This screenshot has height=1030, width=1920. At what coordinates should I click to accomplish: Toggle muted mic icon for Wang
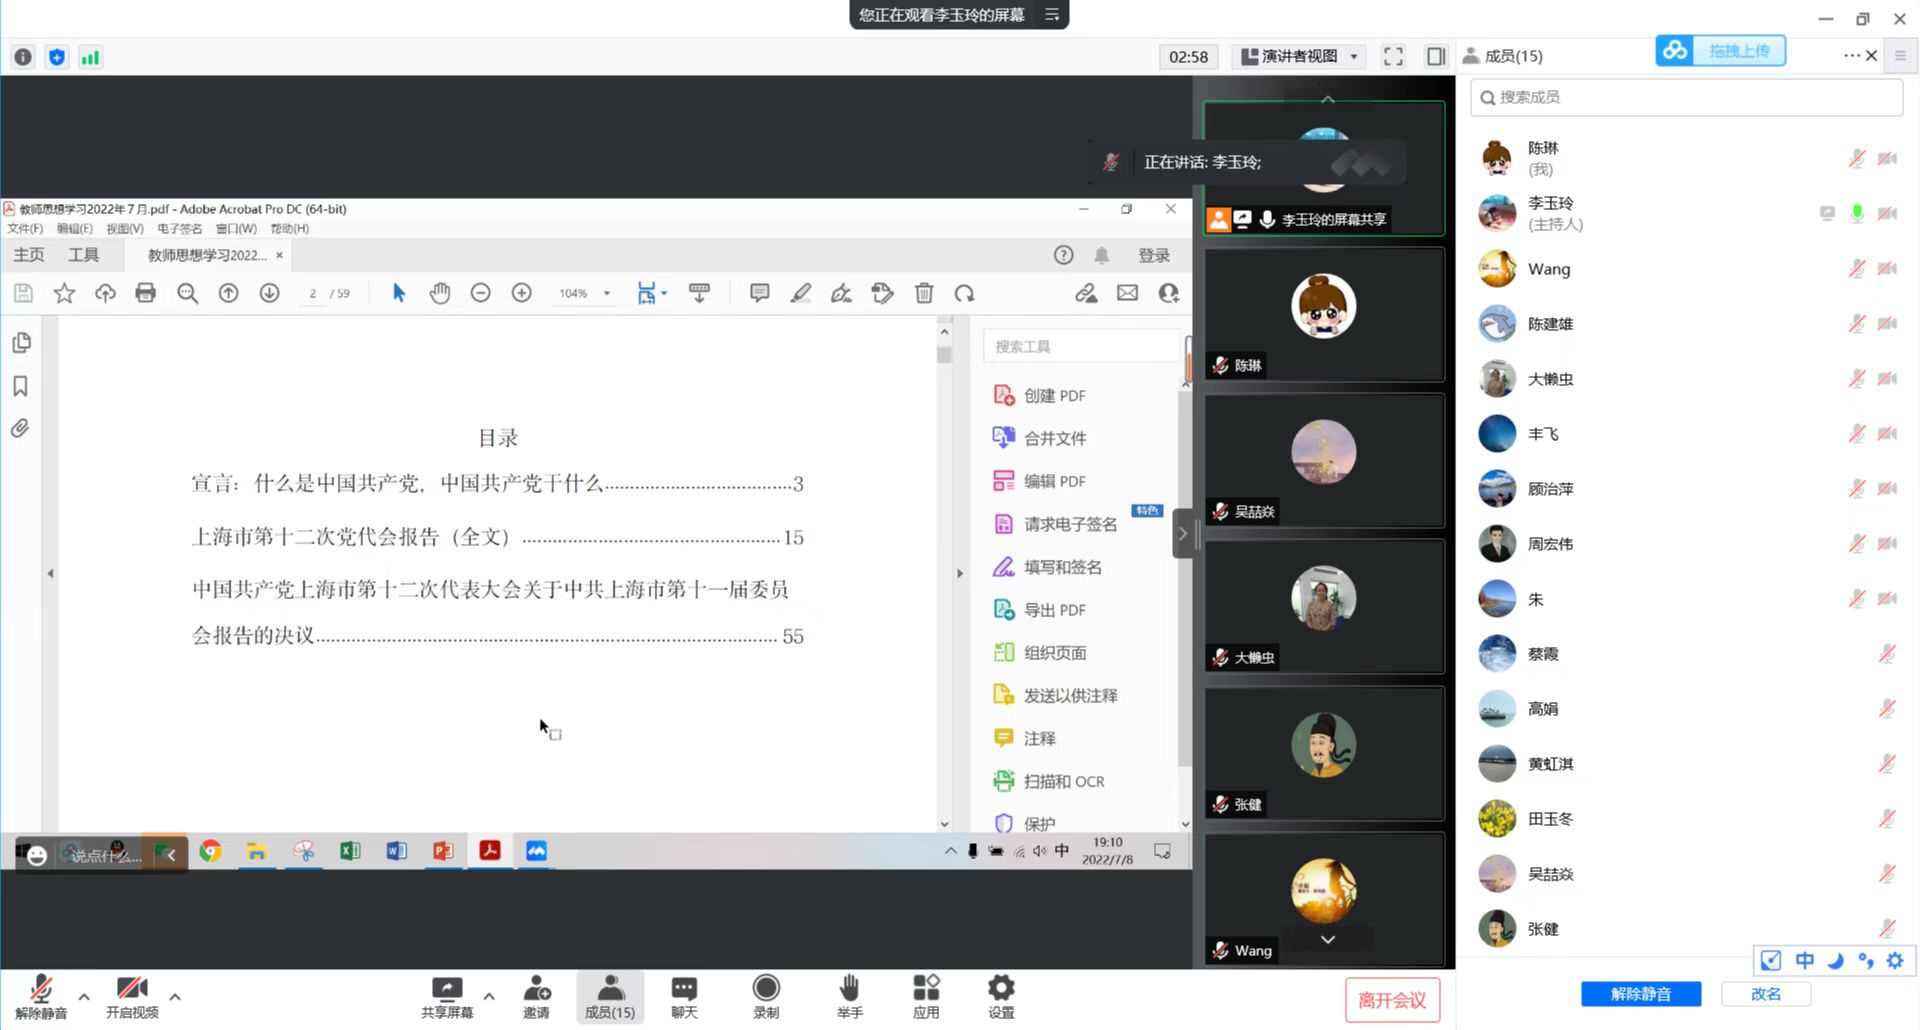(x=1857, y=268)
